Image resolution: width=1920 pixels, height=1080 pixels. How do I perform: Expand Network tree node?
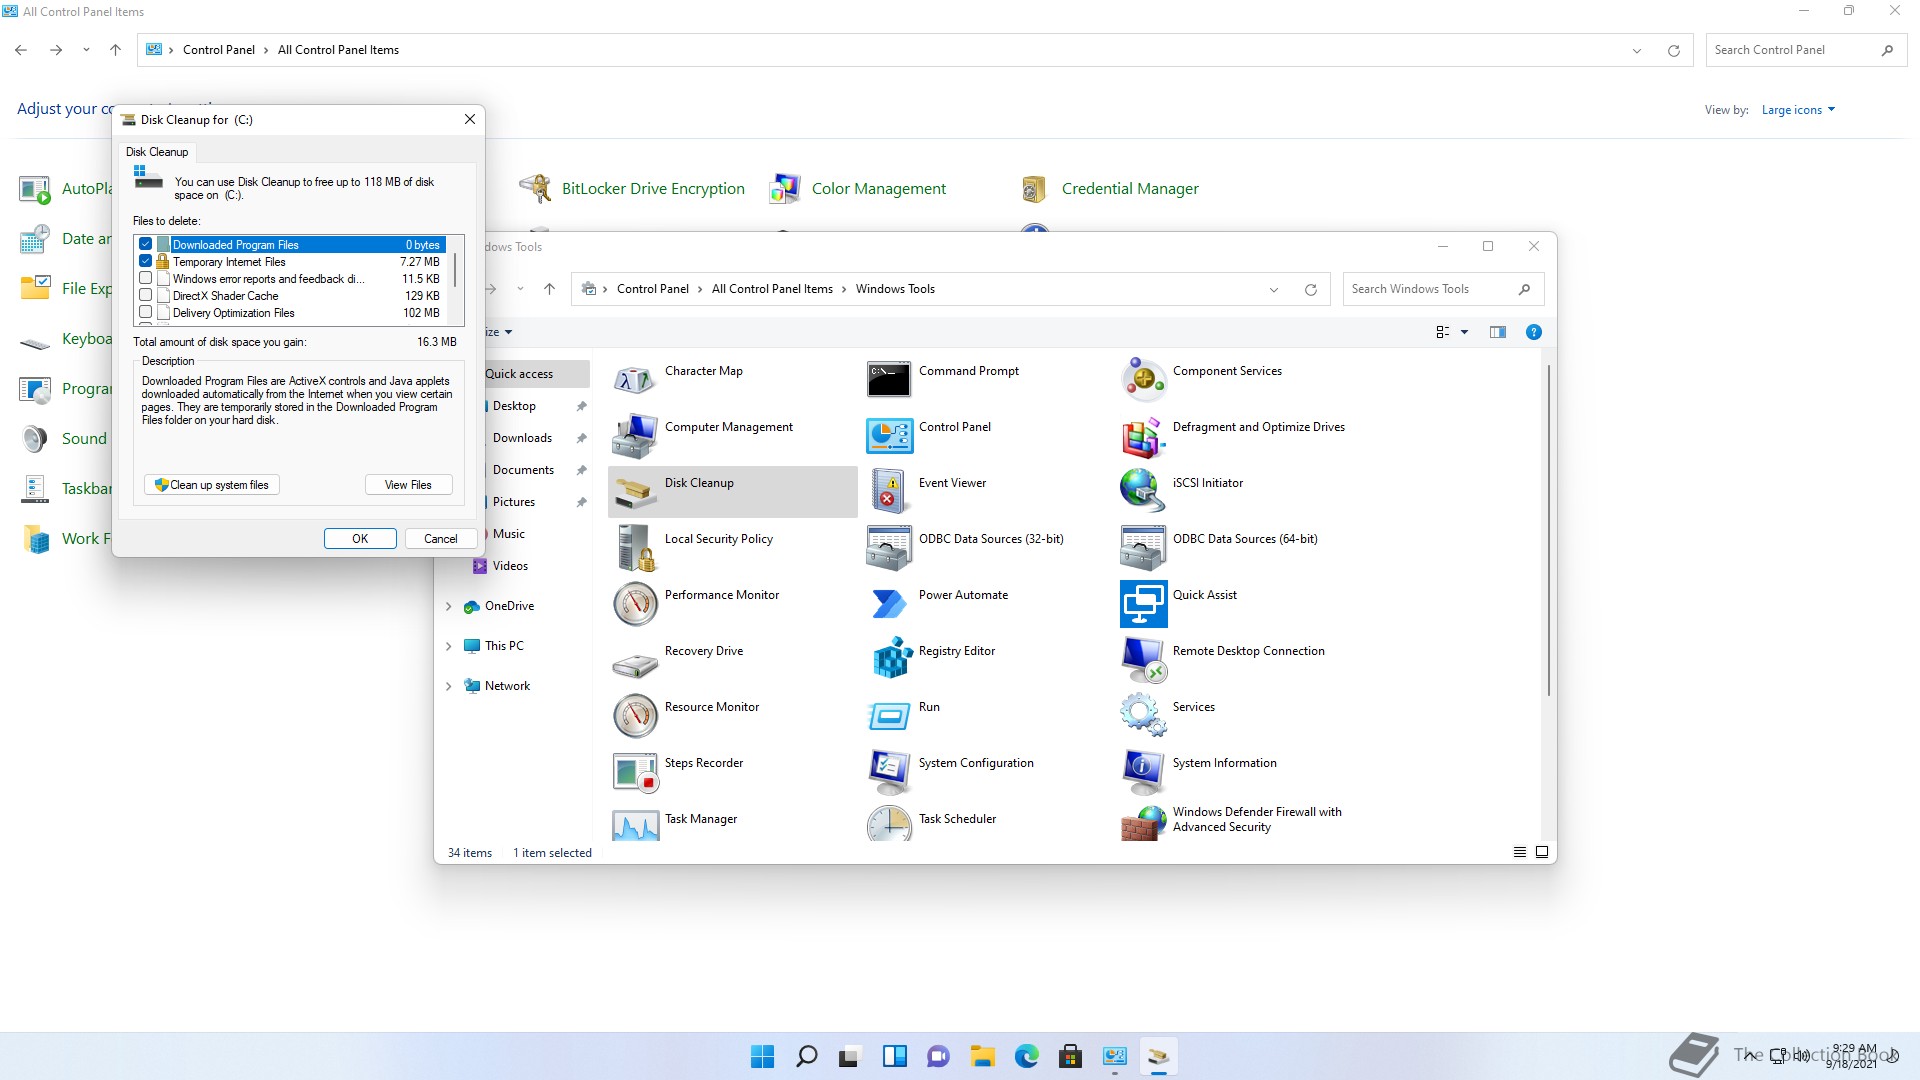pyautogui.click(x=448, y=687)
